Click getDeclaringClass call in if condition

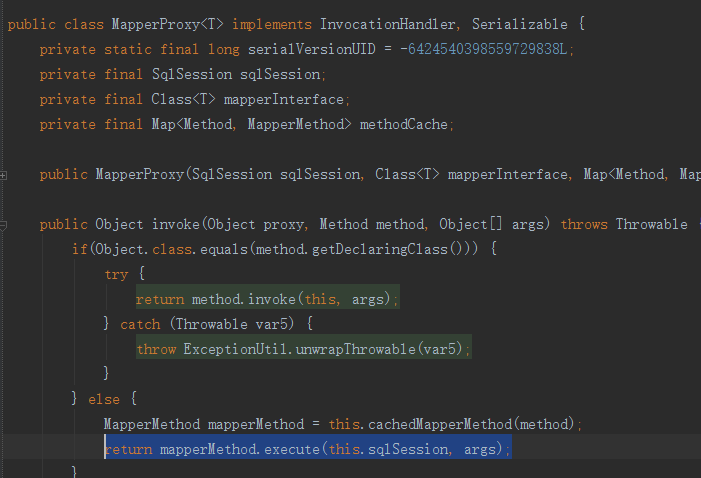(380, 250)
